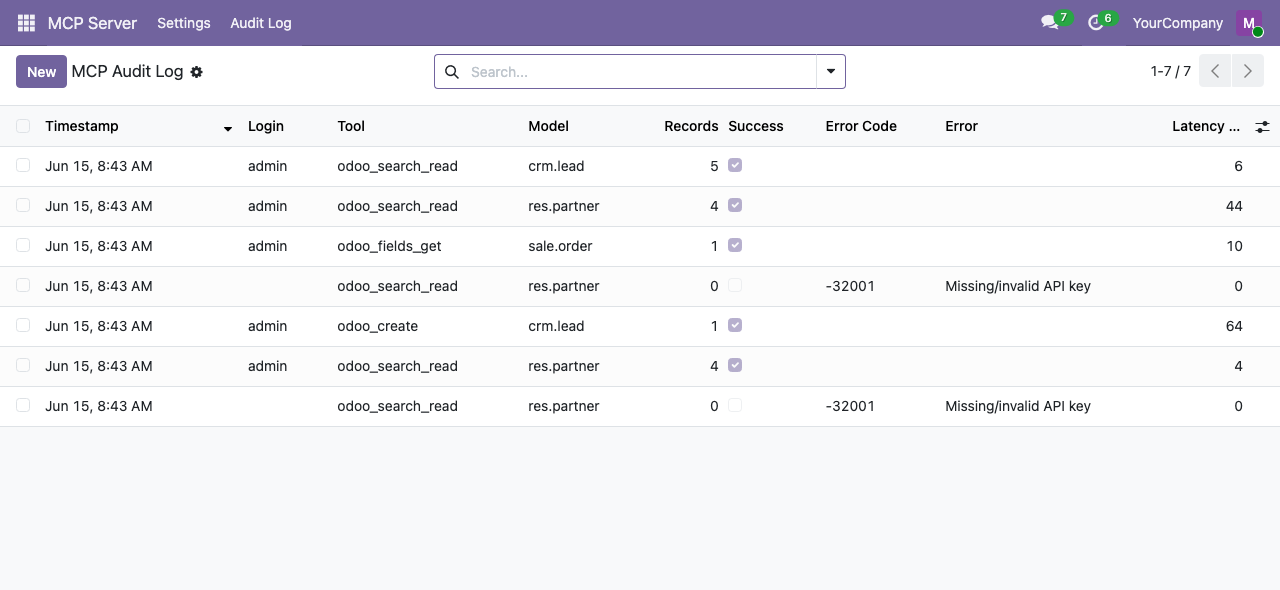Select the odoo_fields_get row checkbox

pyautogui.click(x=23, y=245)
